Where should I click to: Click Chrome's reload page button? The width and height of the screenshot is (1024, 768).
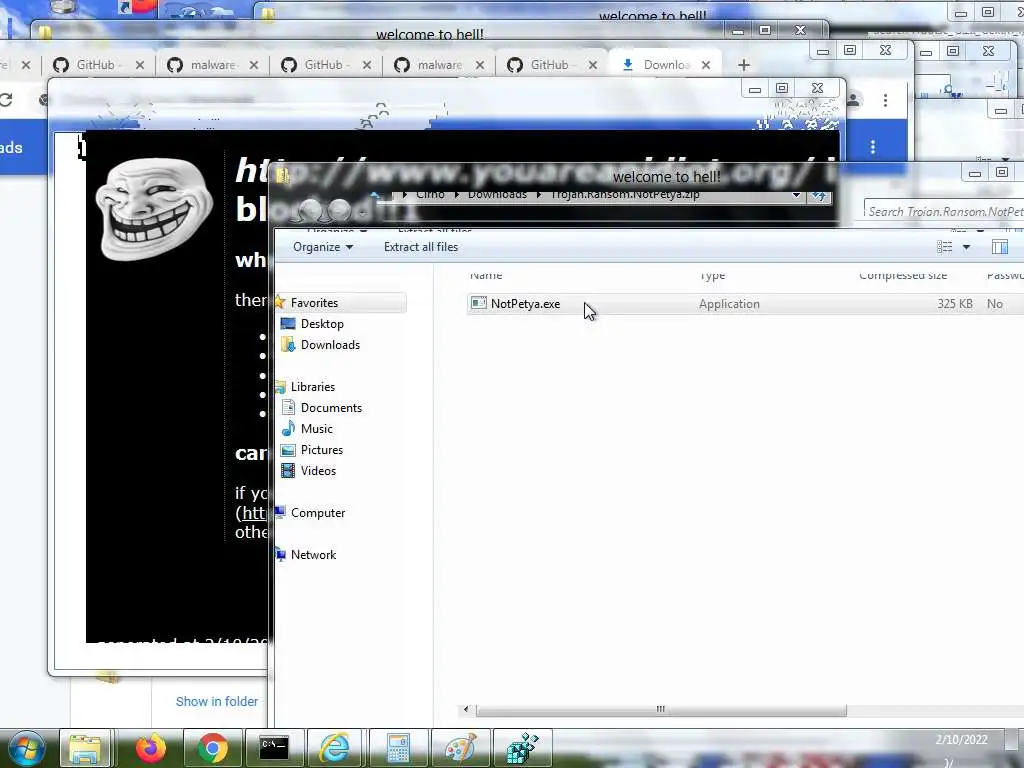(6, 100)
